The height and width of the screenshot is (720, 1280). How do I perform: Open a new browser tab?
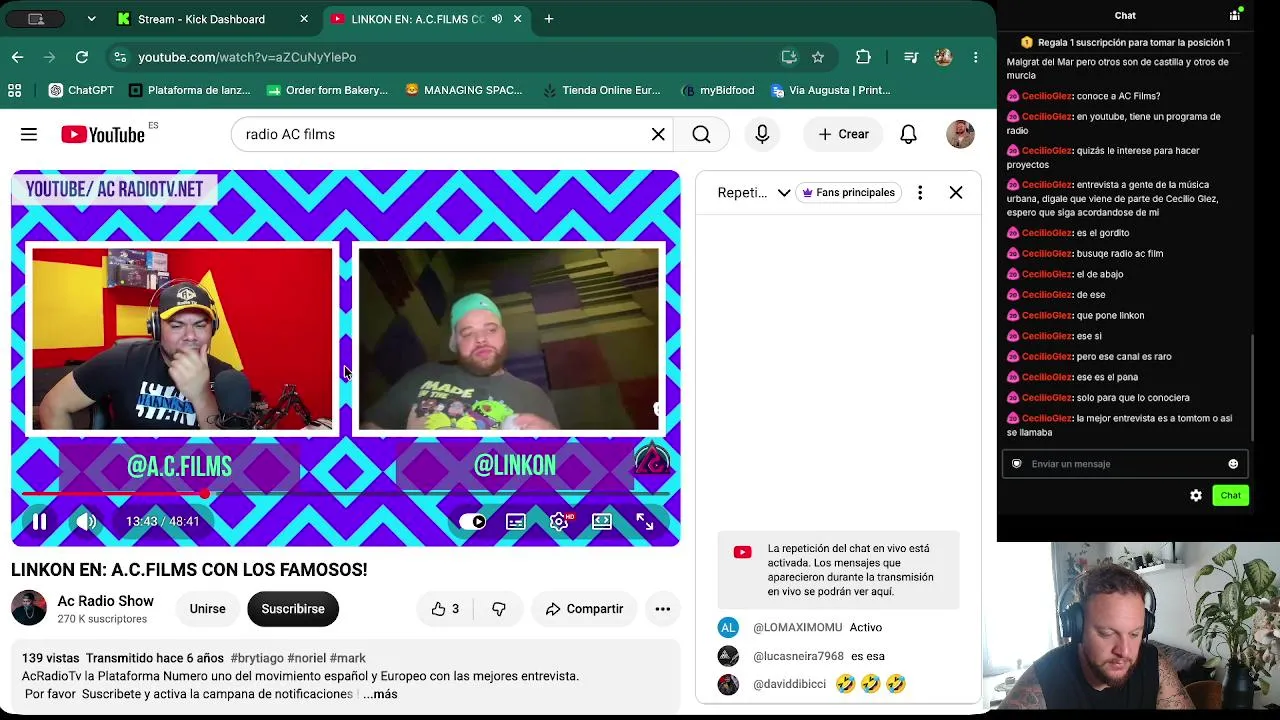[549, 19]
